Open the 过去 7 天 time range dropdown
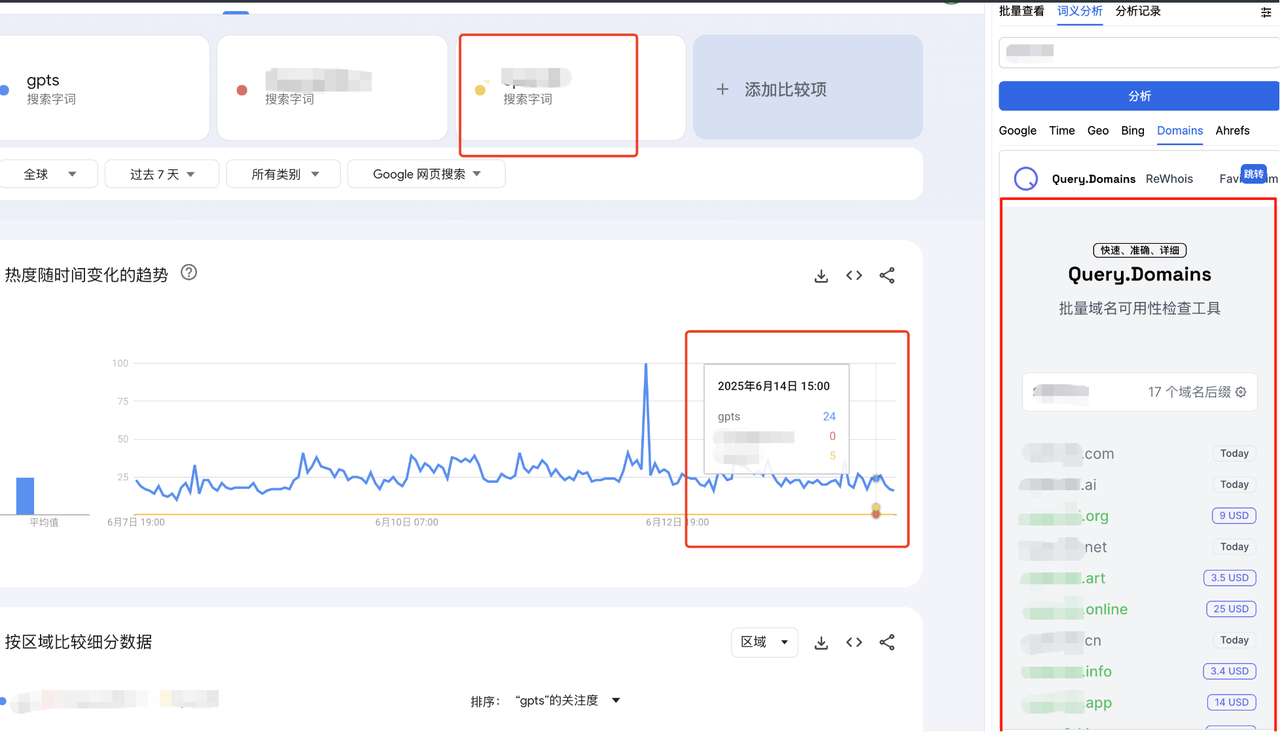 [162, 174]
